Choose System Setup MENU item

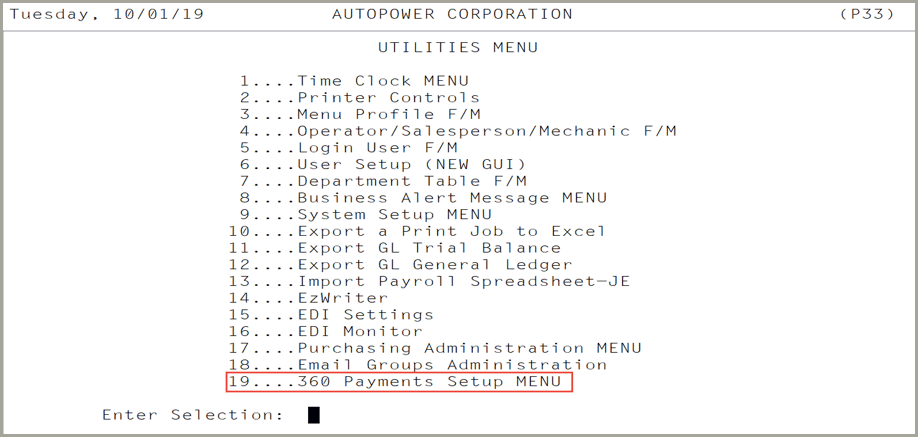[366, 214]
